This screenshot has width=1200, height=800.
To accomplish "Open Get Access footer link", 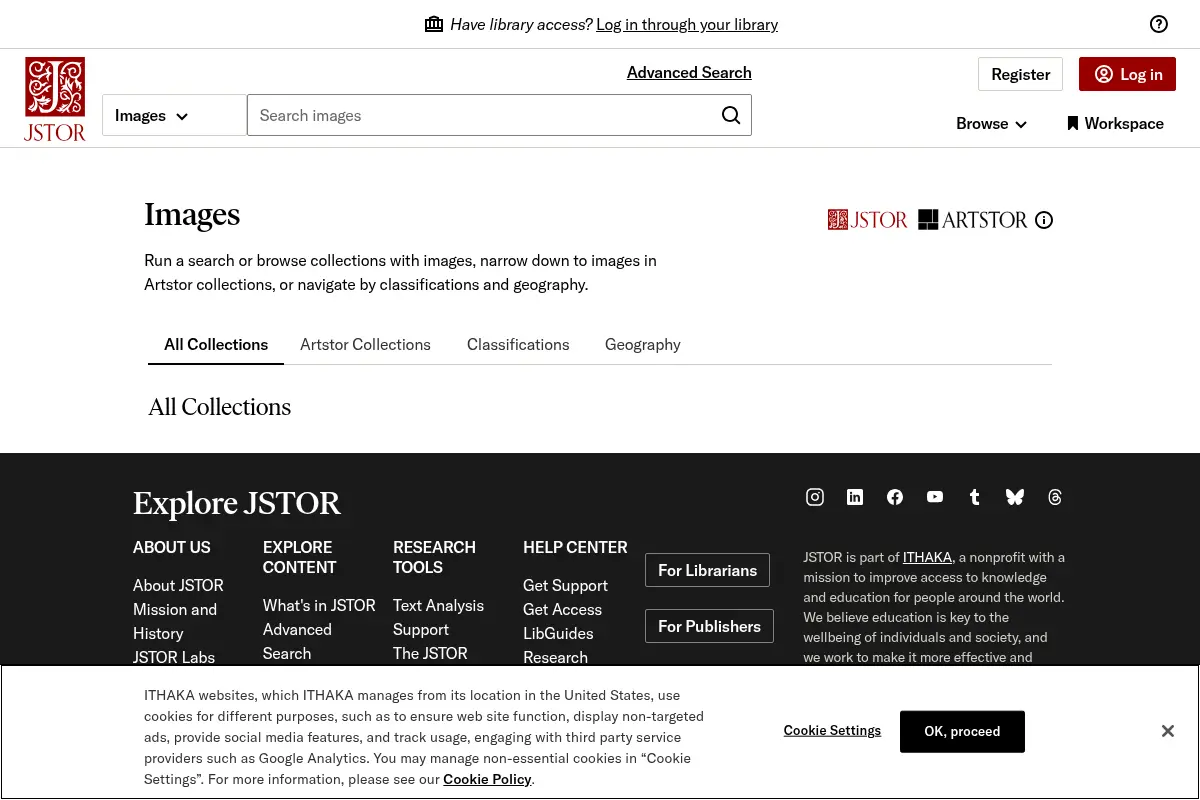I will [562, 609].
